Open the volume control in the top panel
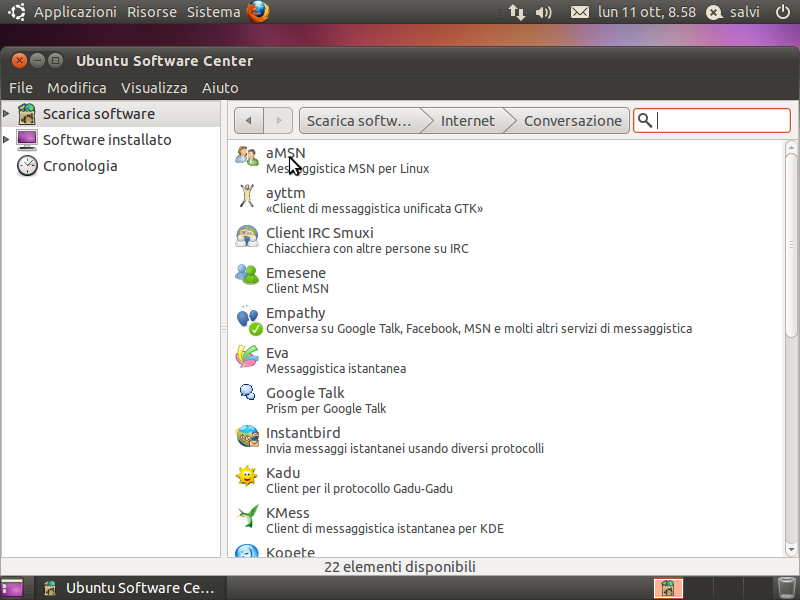 (543, 12)
